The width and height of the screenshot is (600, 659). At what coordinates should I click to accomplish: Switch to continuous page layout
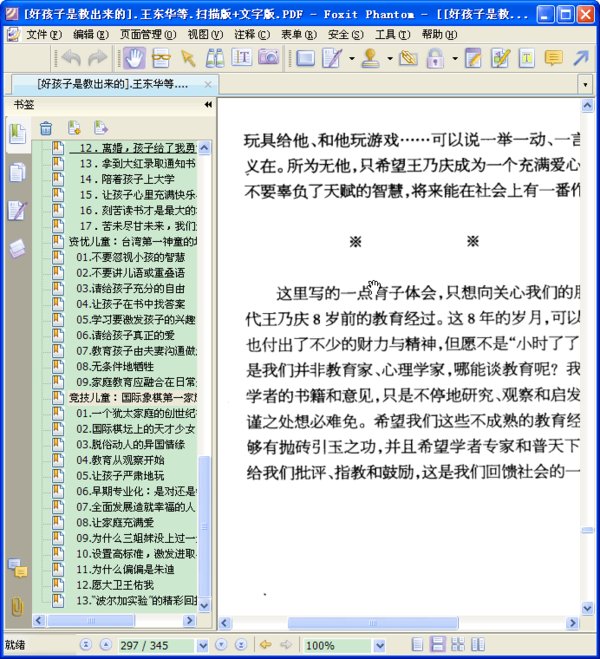pyautogui.click(x=437, y=644)
